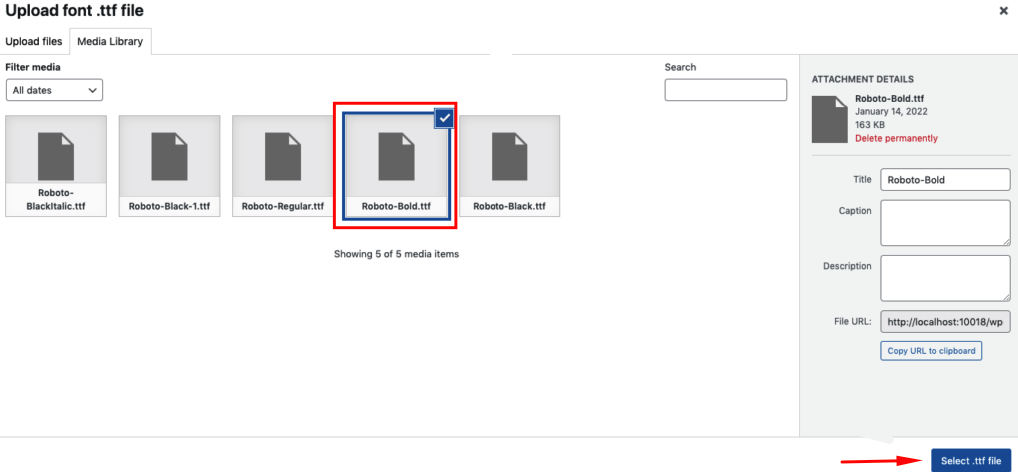The width and height of the screenshot is (1018, 472).
Task: Select the File URL field
Action: [945, 321]
